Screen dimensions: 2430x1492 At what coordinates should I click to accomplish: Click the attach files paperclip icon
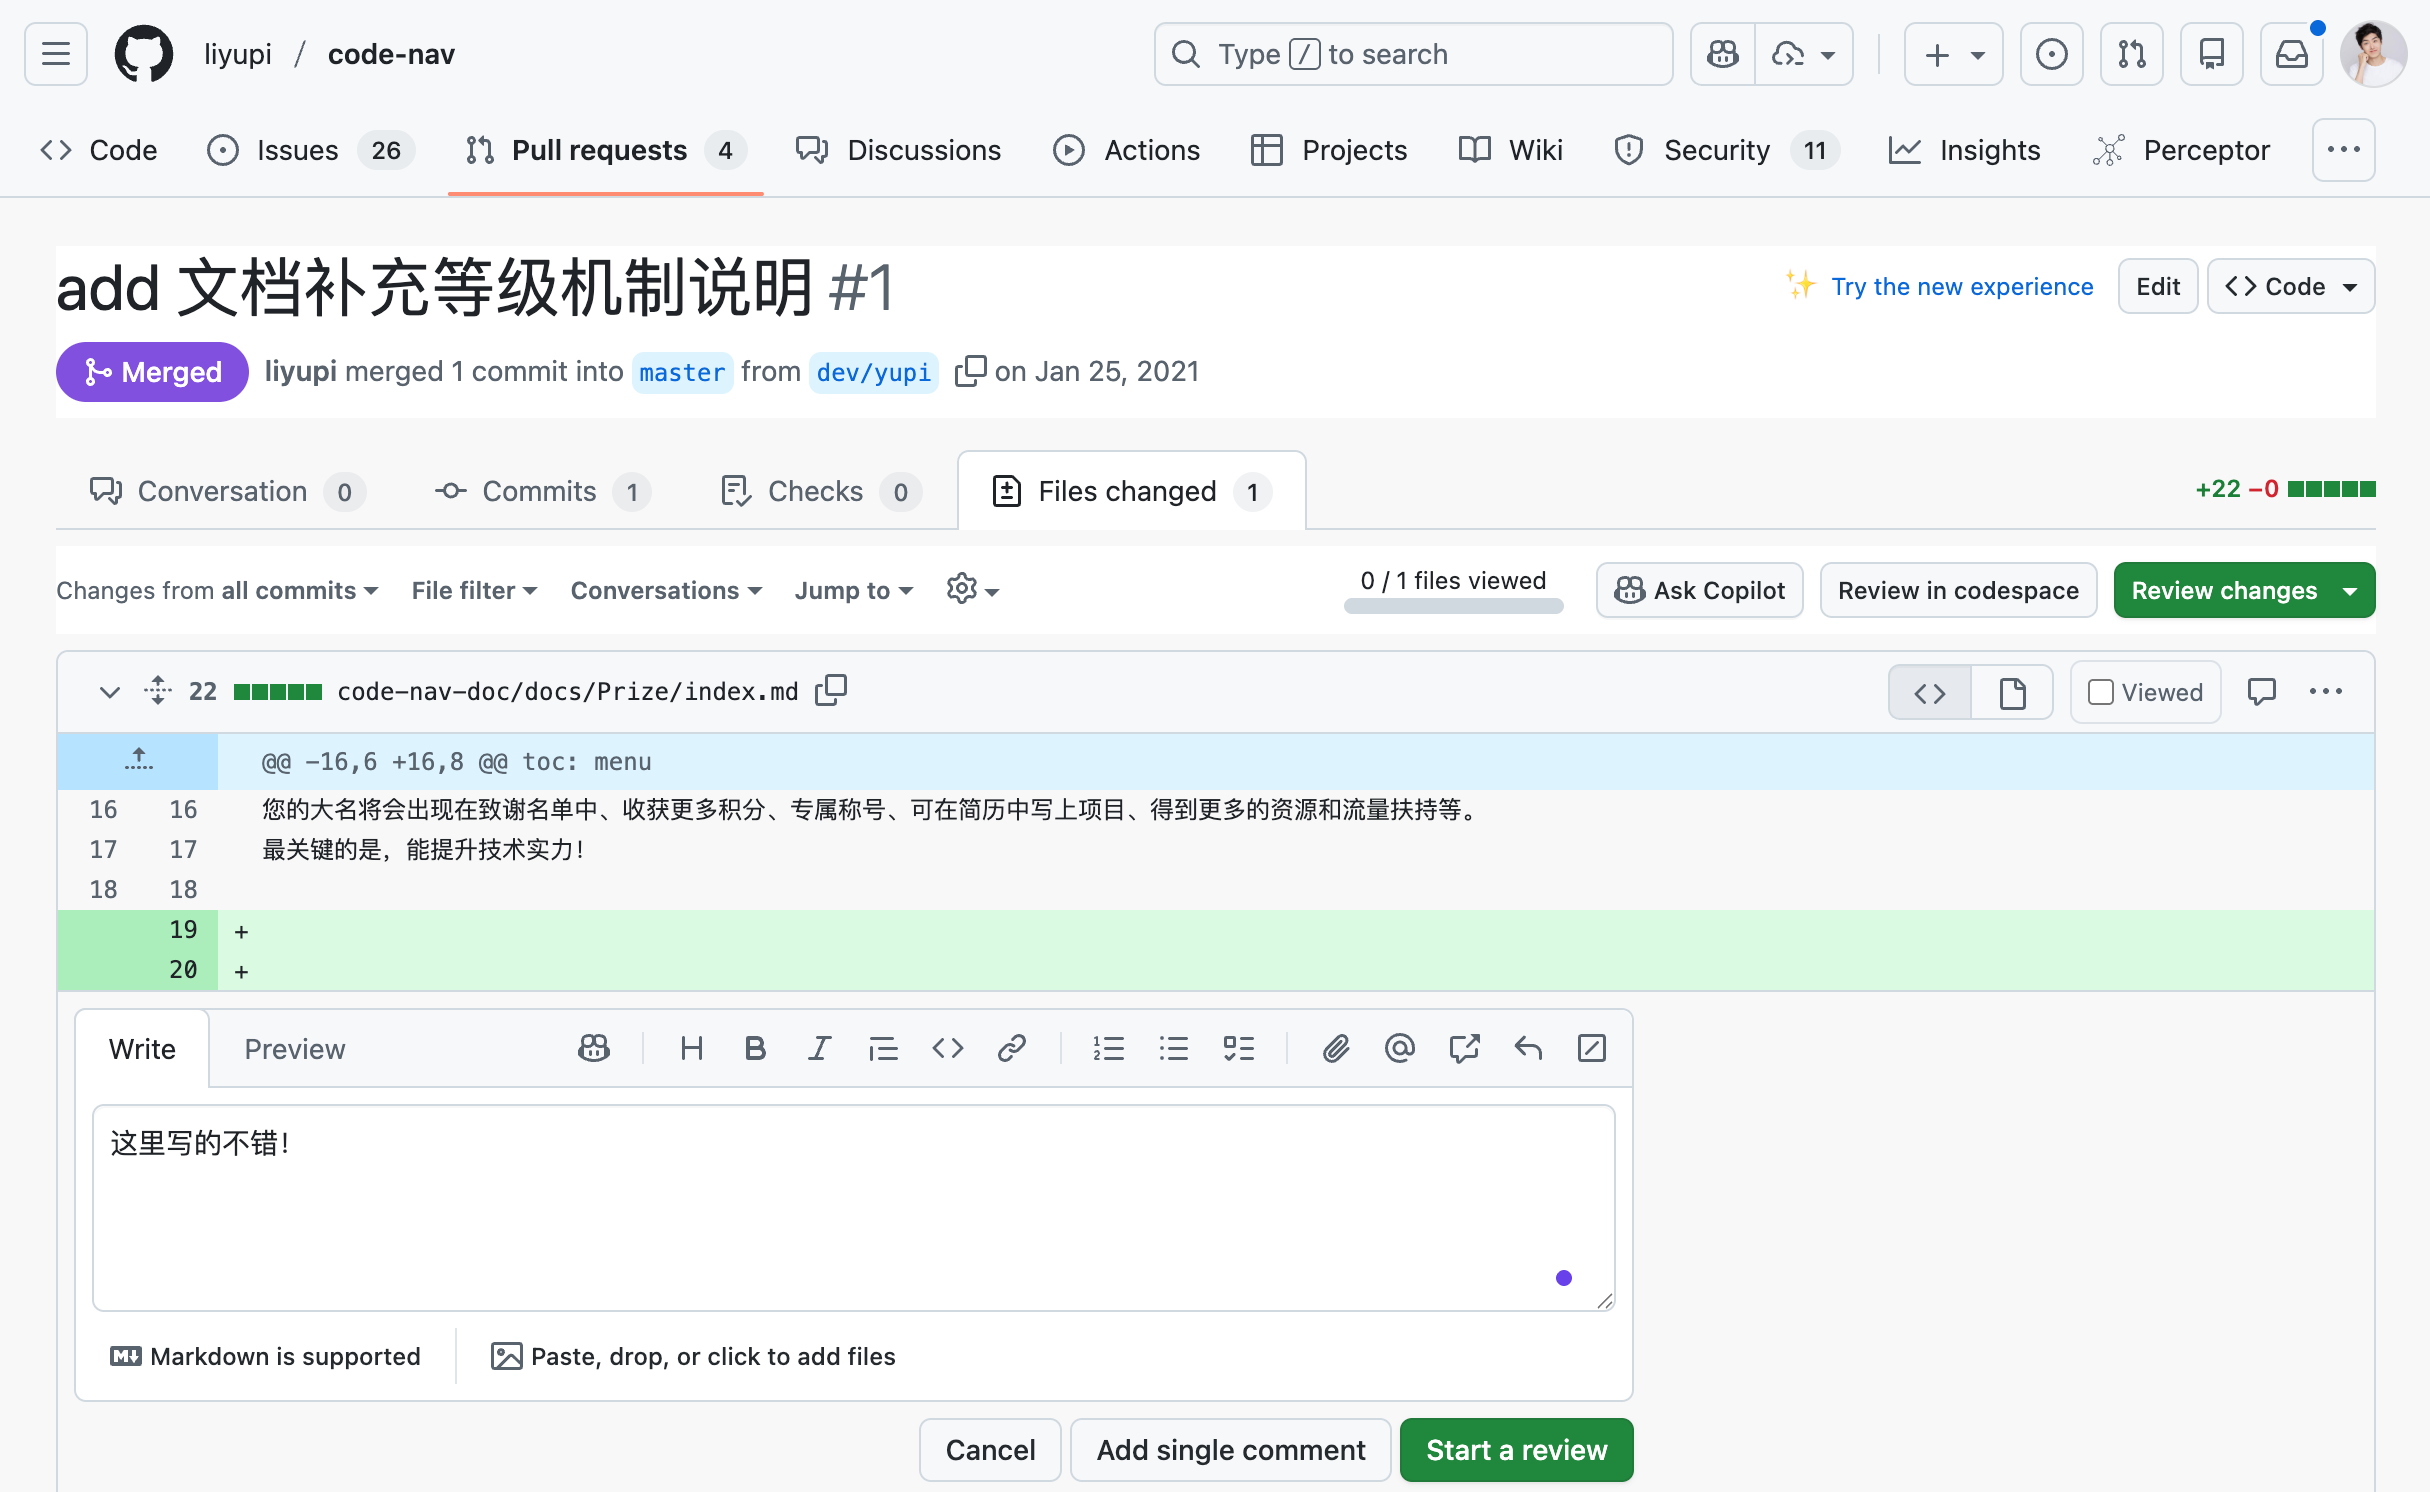click(1335, 1048)
